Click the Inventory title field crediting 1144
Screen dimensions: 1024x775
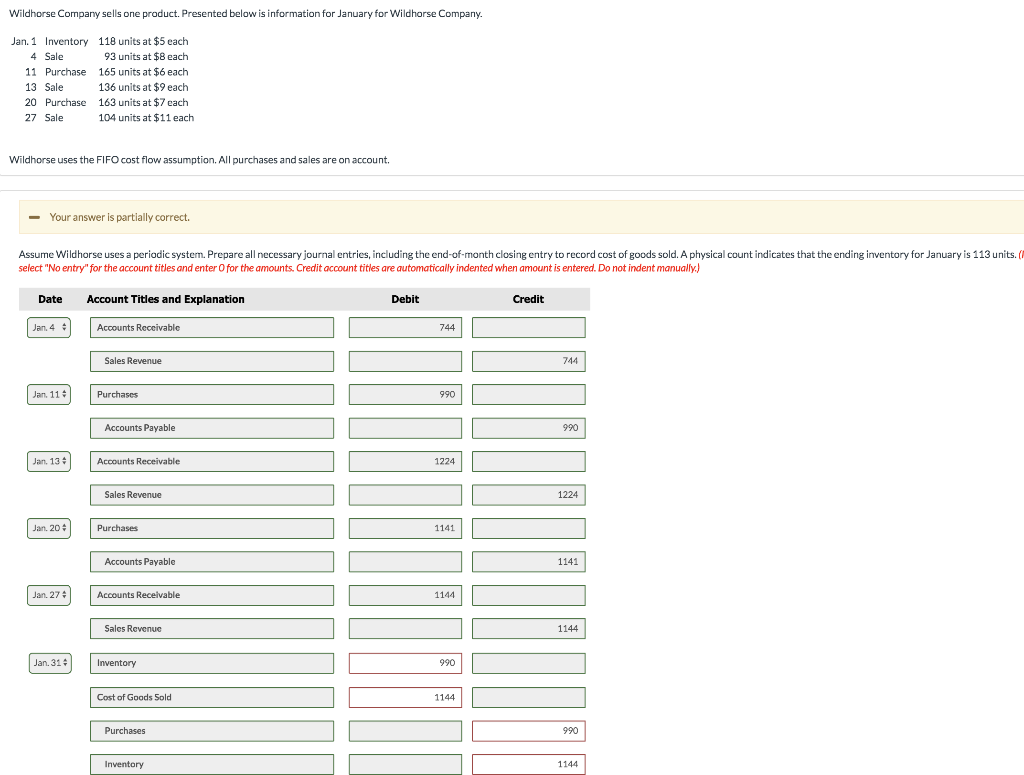212,765
